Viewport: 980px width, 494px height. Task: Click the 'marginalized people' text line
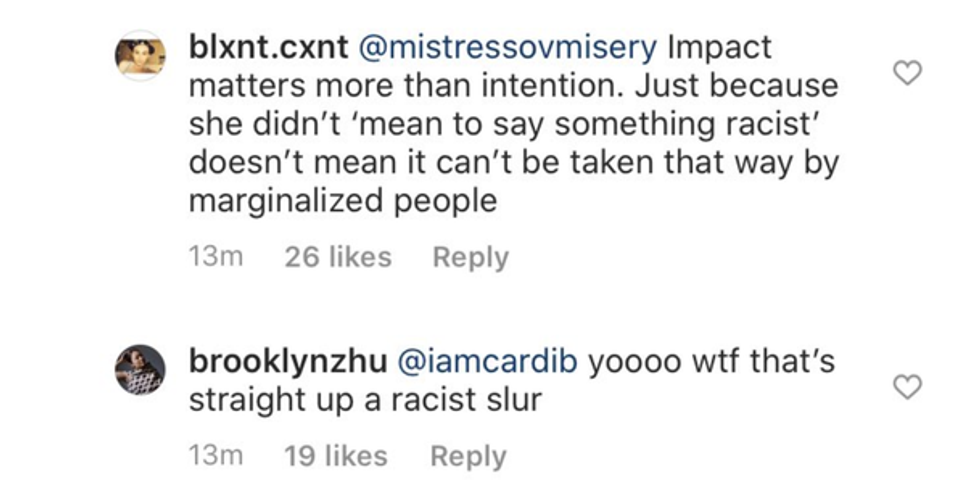point(343,202)
